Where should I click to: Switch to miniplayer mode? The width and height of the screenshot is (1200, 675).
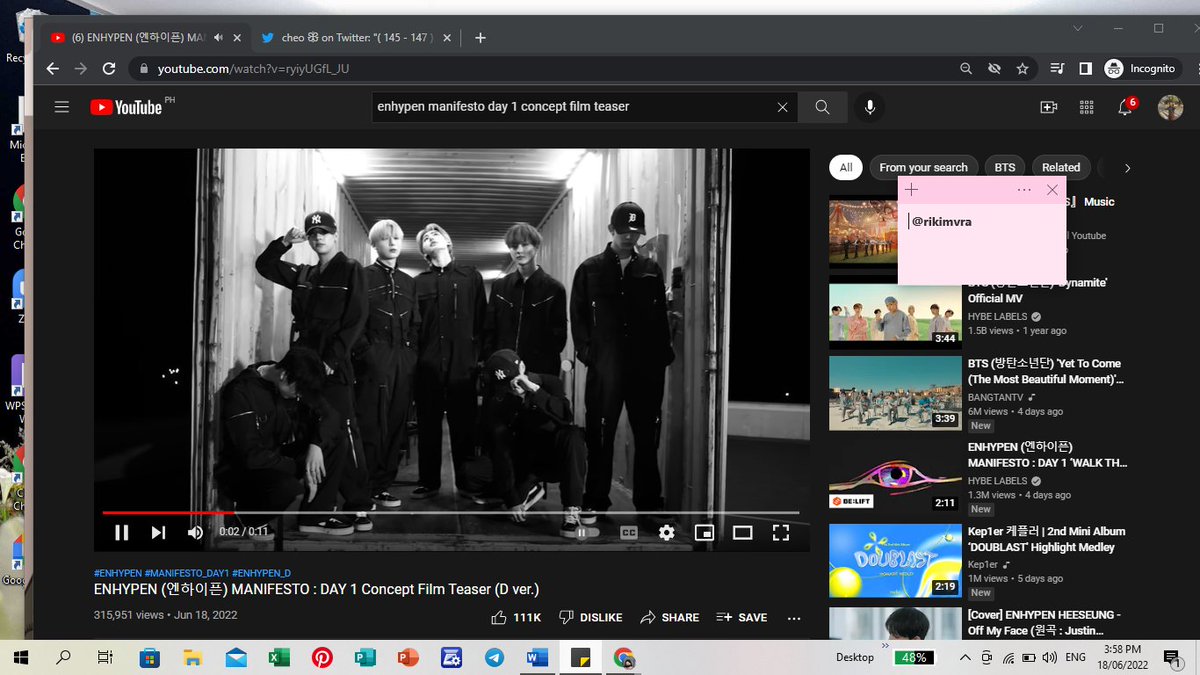[704, 533]
